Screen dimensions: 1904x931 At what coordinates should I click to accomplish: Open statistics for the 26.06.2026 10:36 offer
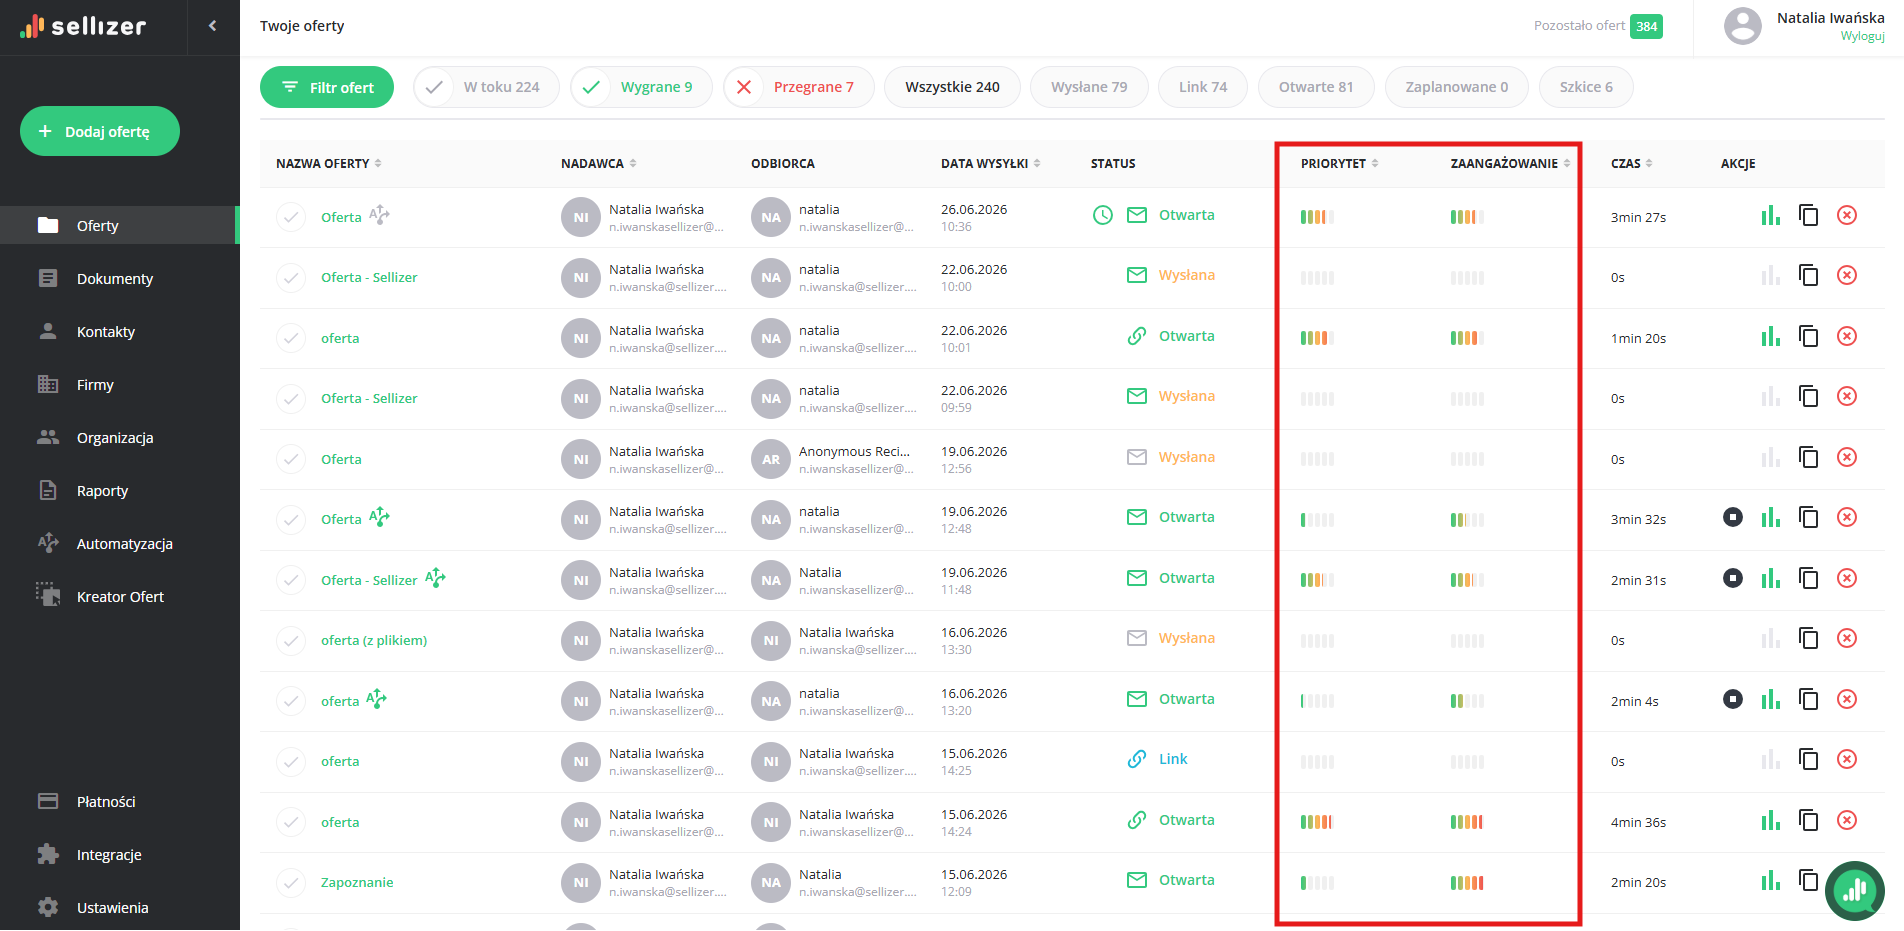tap(1770, 216)
